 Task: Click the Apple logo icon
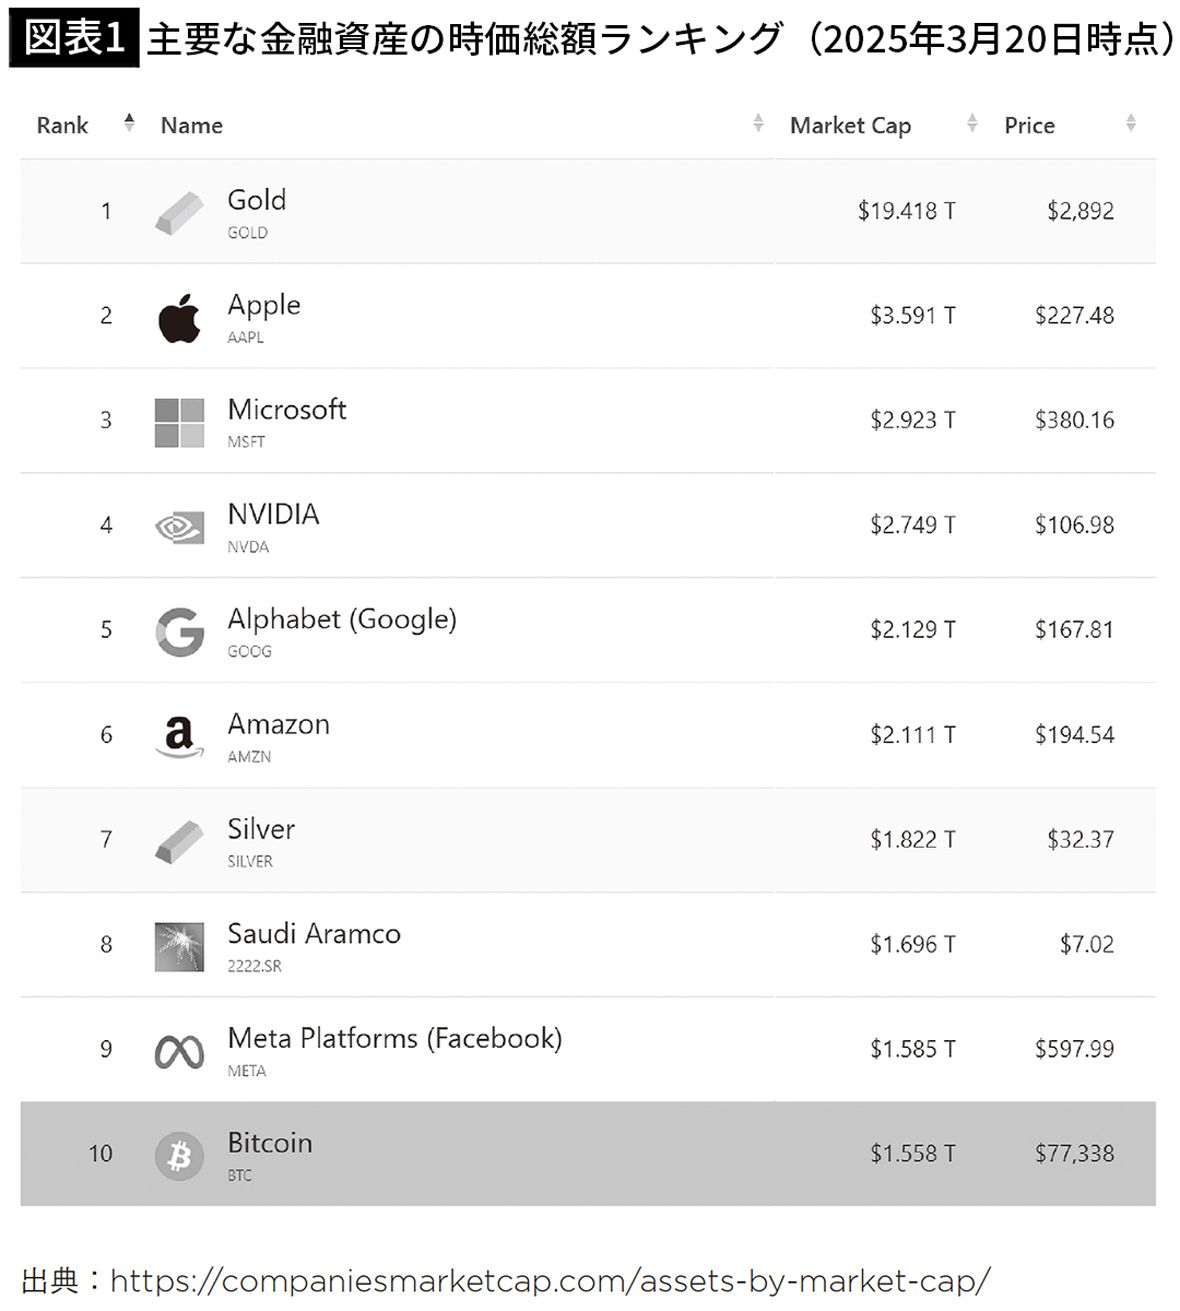[x=179, y=317]
